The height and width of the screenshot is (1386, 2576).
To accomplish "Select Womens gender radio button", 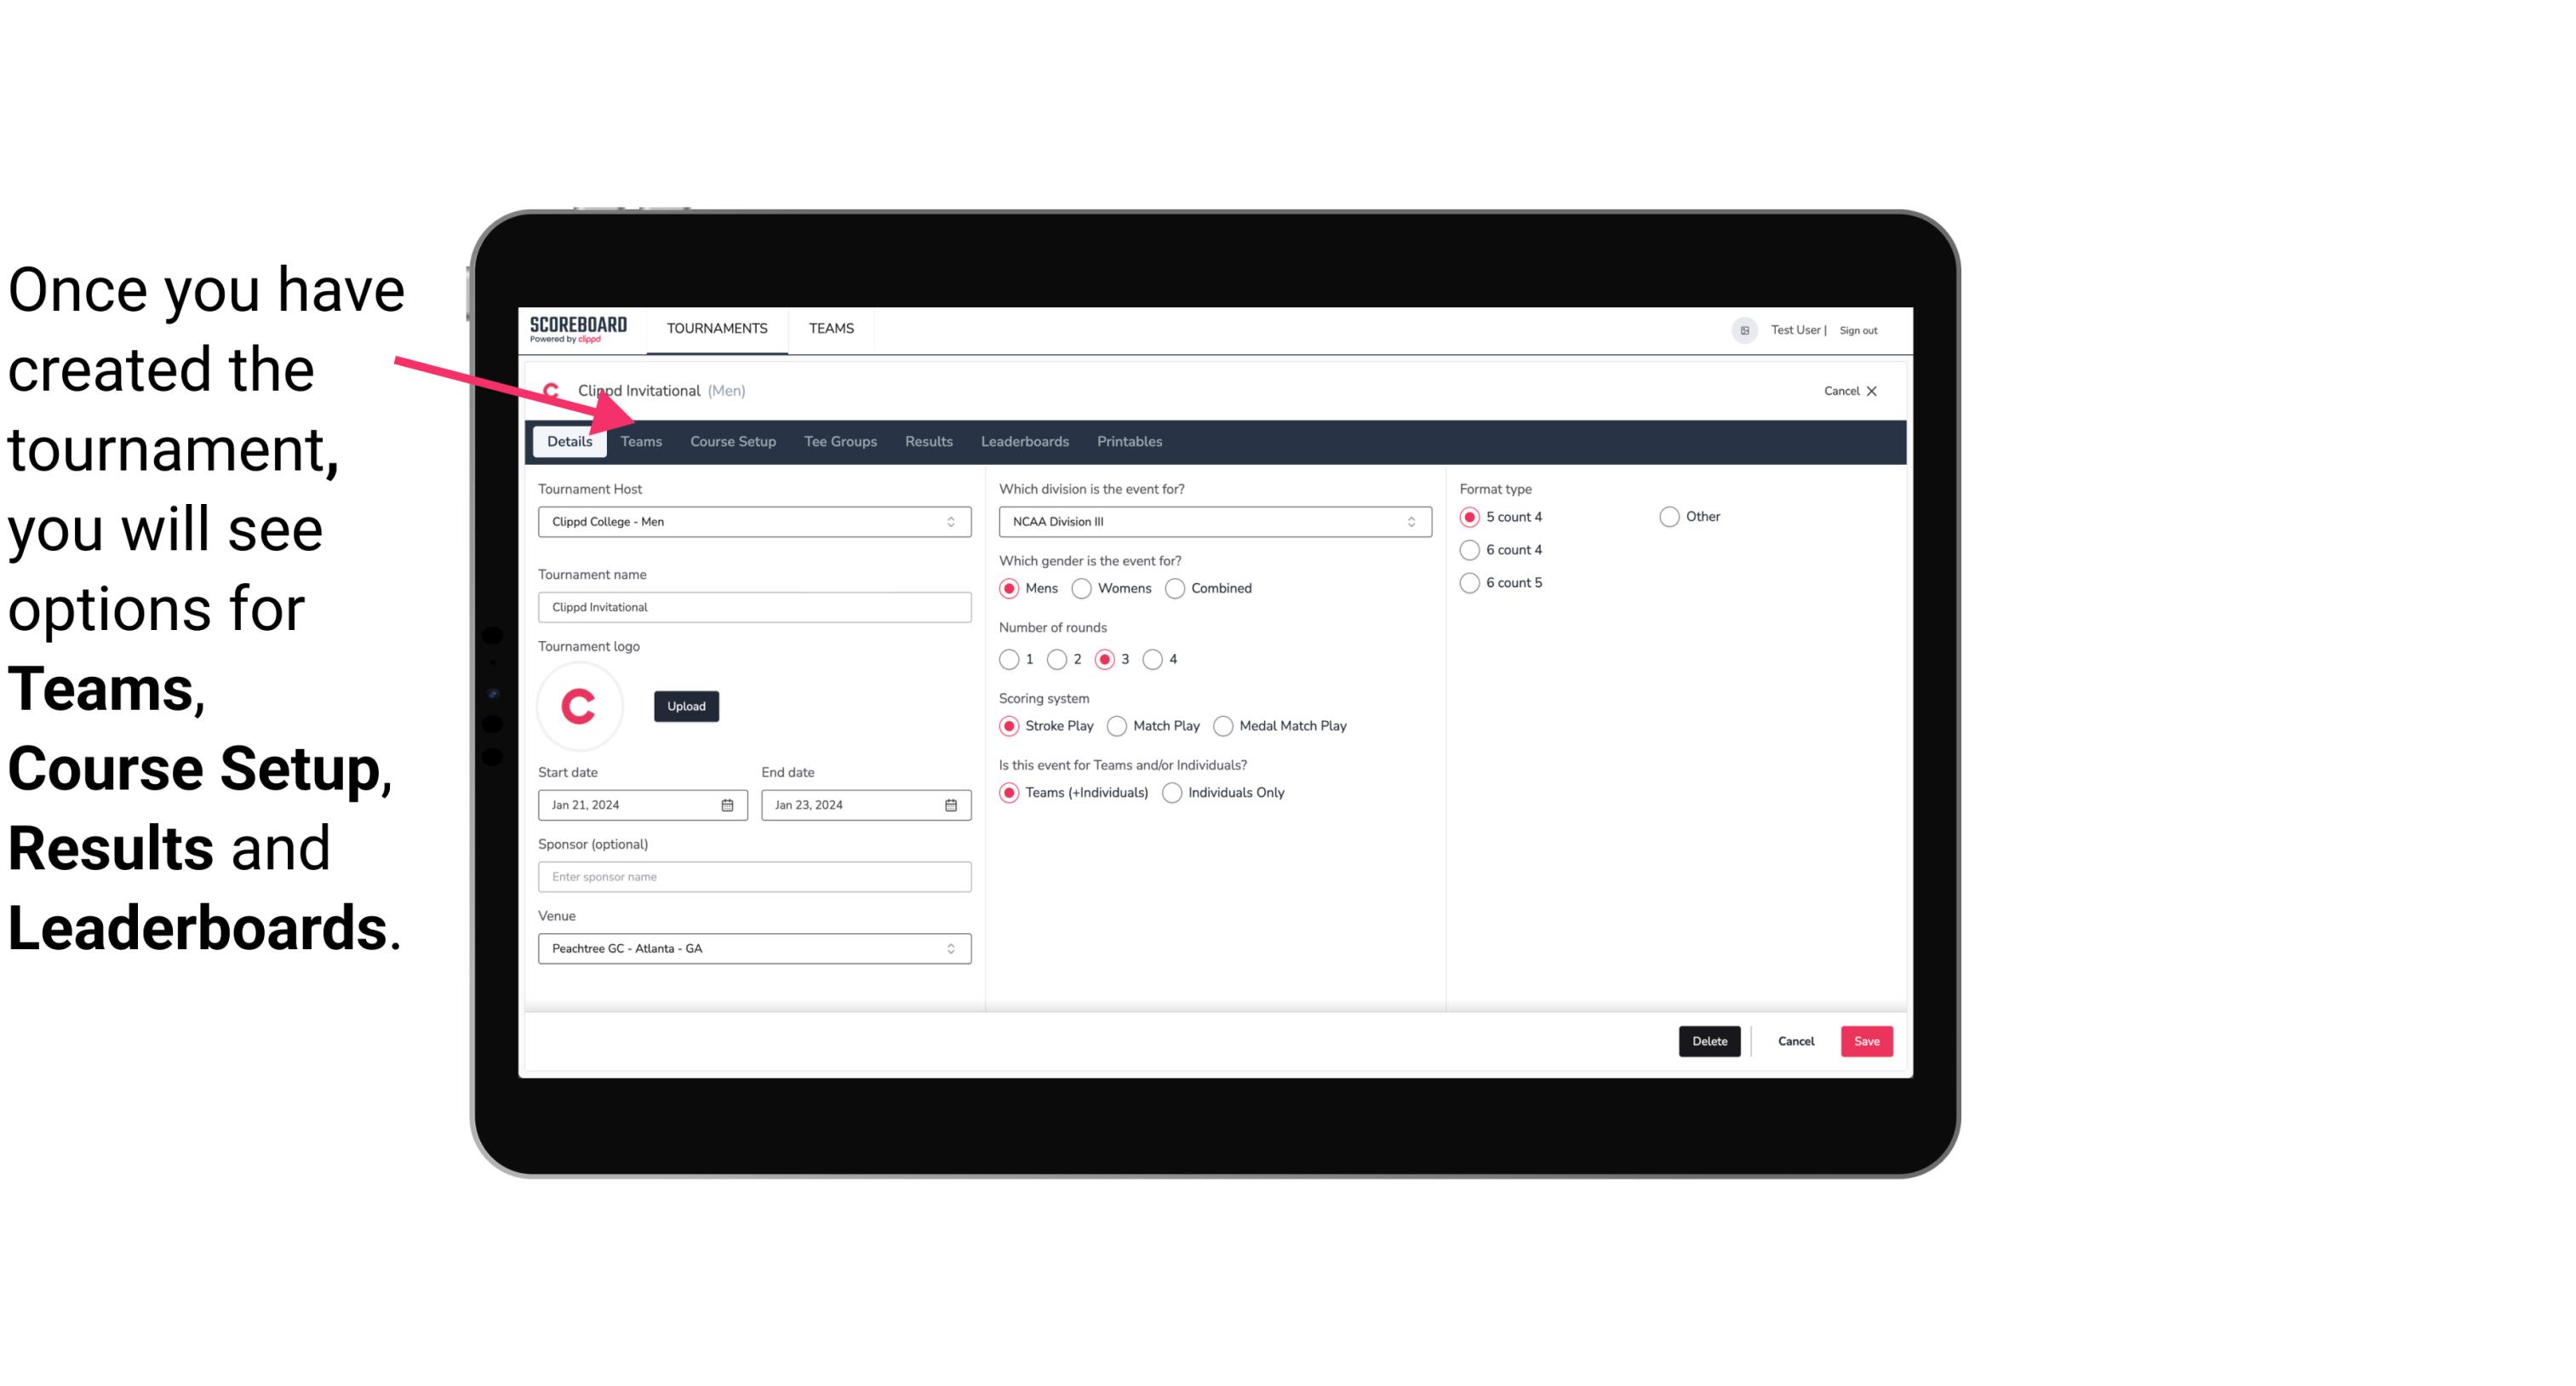I will [x=1080, y=587].
